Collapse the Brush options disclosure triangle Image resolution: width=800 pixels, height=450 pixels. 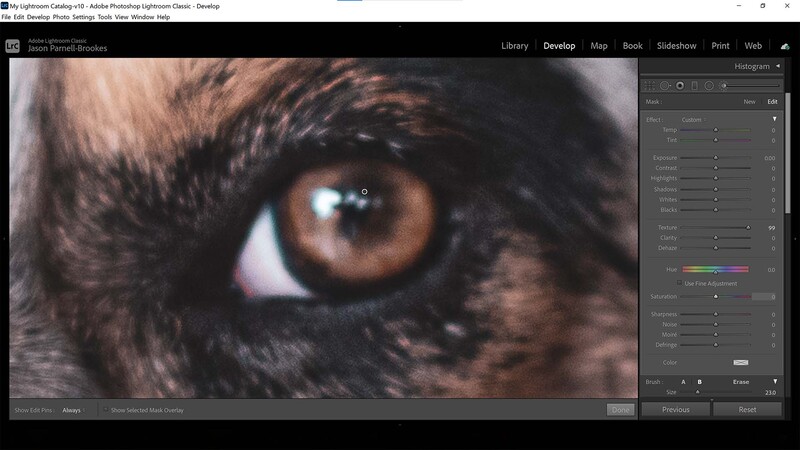775,382
